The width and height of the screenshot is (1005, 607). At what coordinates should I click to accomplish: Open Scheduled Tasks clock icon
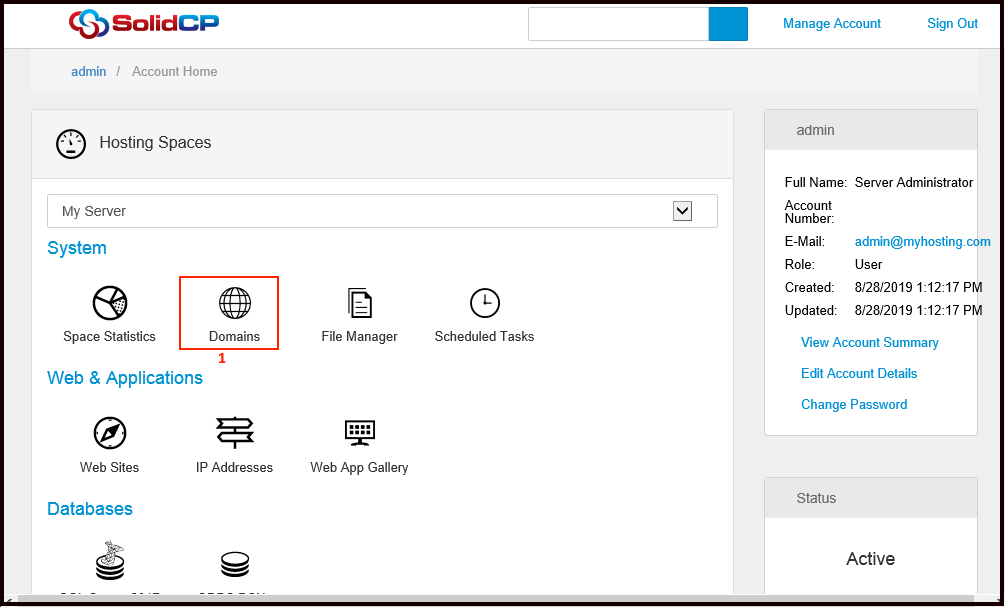tap(484, 302)
